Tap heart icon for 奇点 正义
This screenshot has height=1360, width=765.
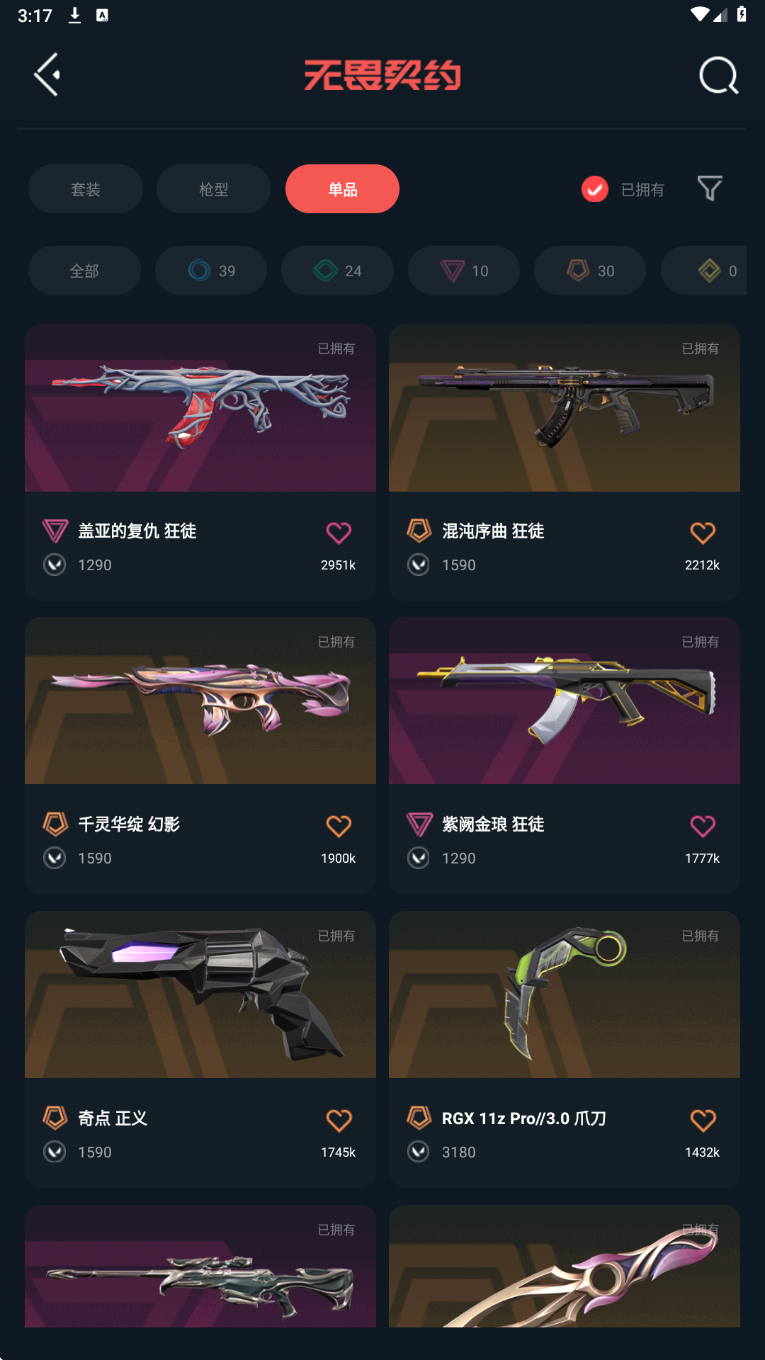pyautogui.click(x=339, y=1119)
